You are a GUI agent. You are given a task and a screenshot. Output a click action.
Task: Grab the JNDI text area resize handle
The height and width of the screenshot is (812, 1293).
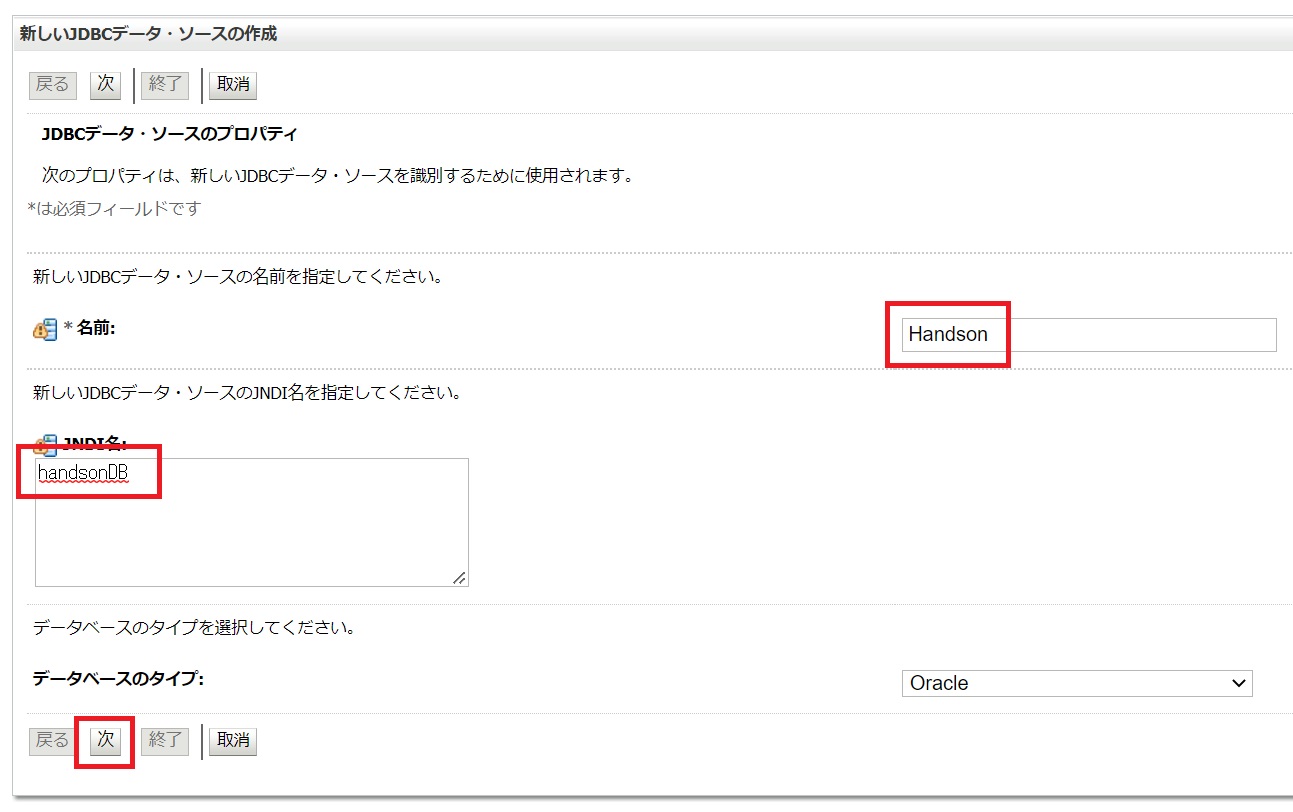459,577
